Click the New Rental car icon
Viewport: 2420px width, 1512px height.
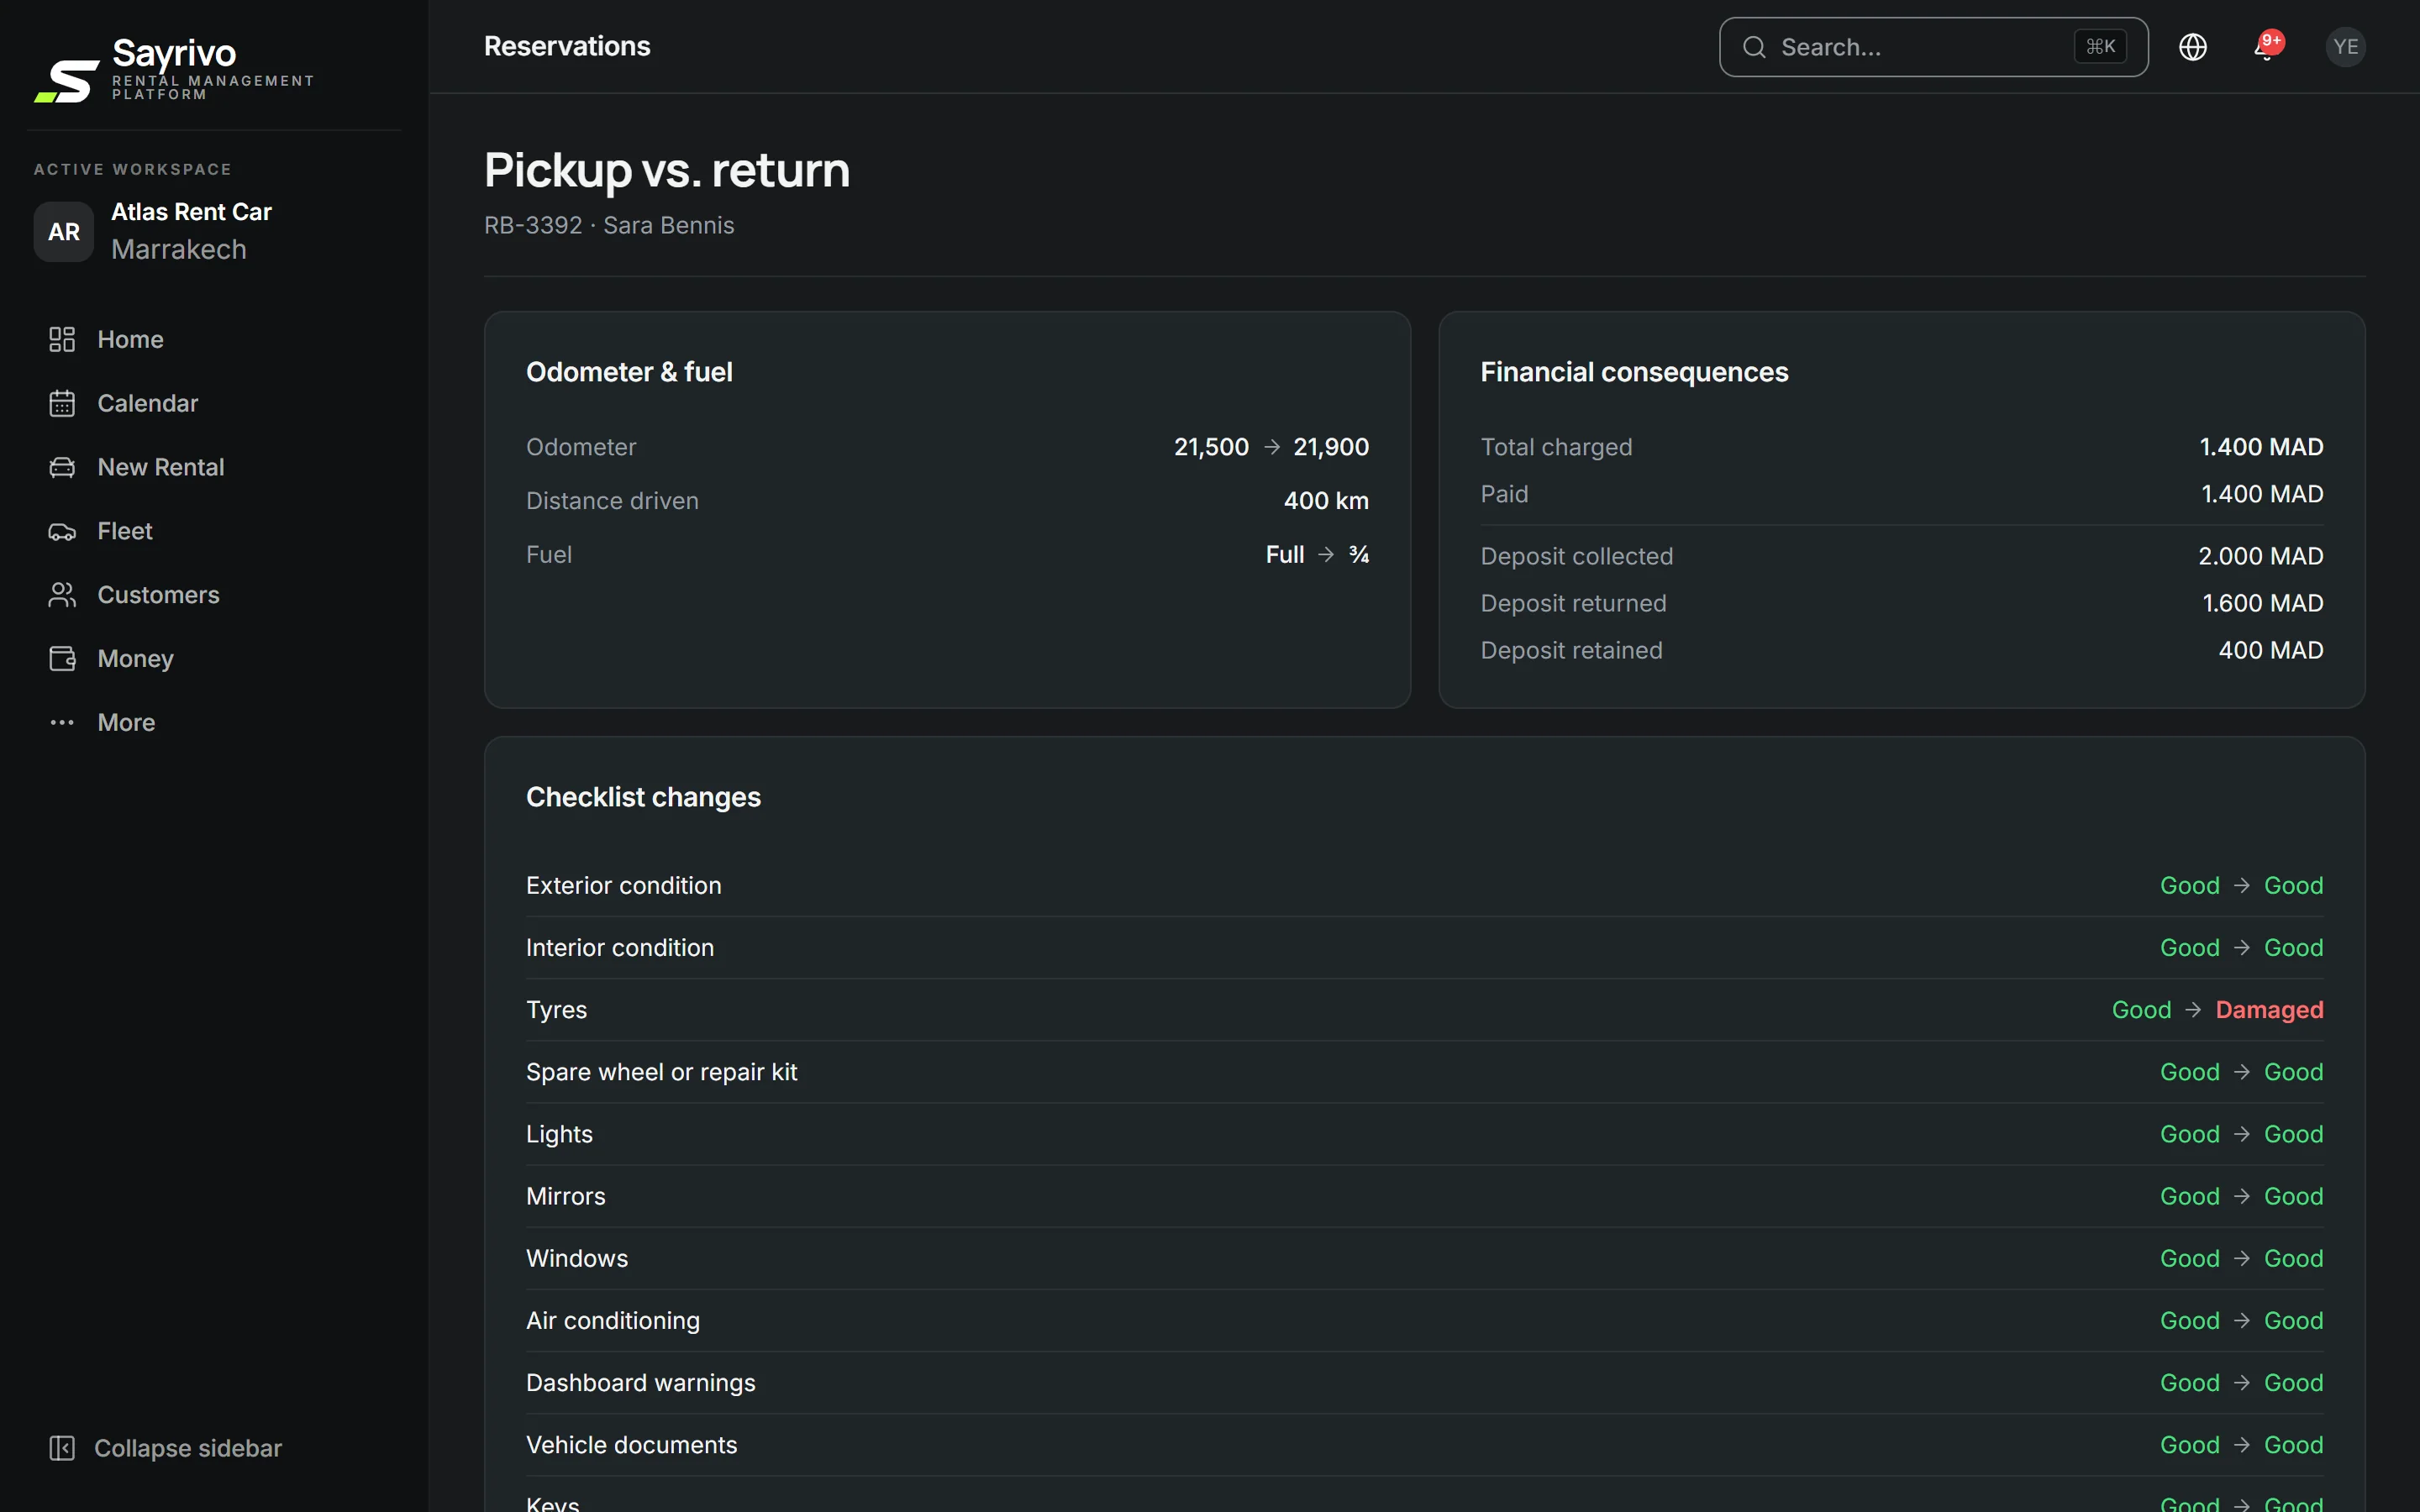[x=62, y=467]
